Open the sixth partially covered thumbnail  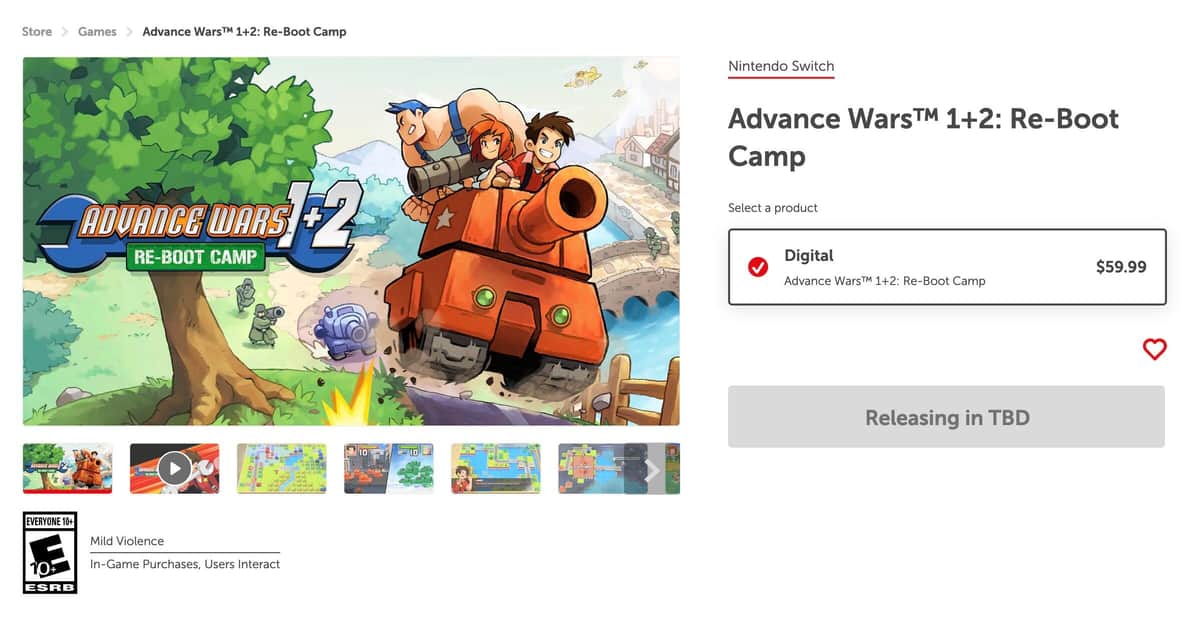[x=592, y=468]
